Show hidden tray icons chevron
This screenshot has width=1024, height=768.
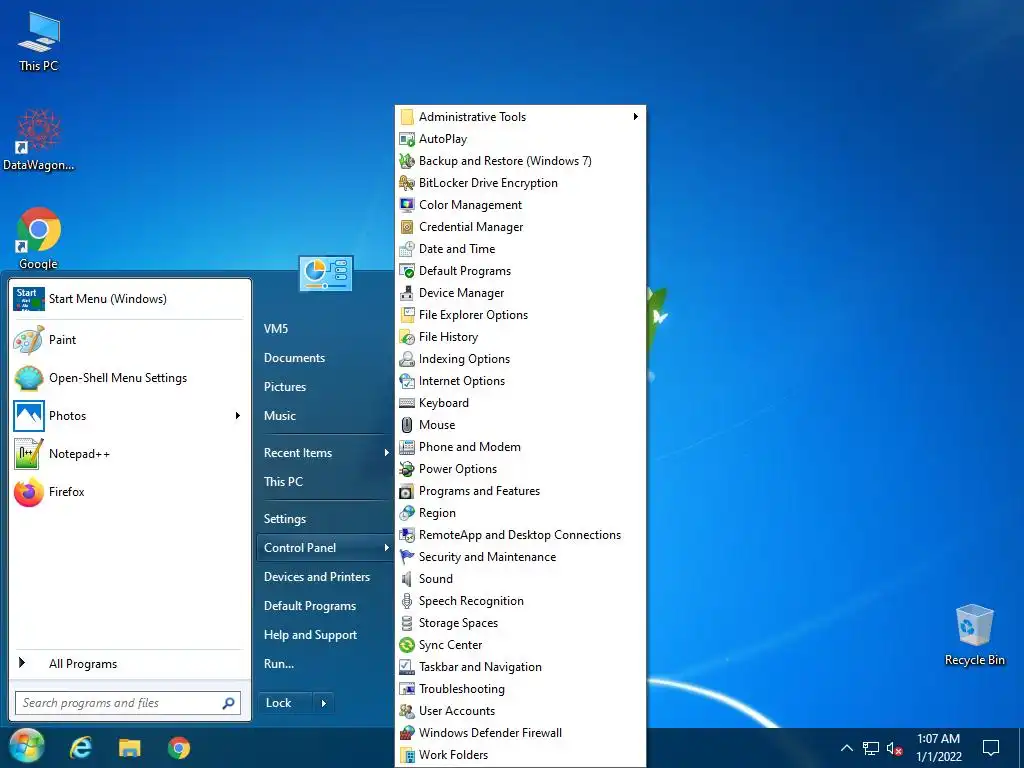click(846, 748)
